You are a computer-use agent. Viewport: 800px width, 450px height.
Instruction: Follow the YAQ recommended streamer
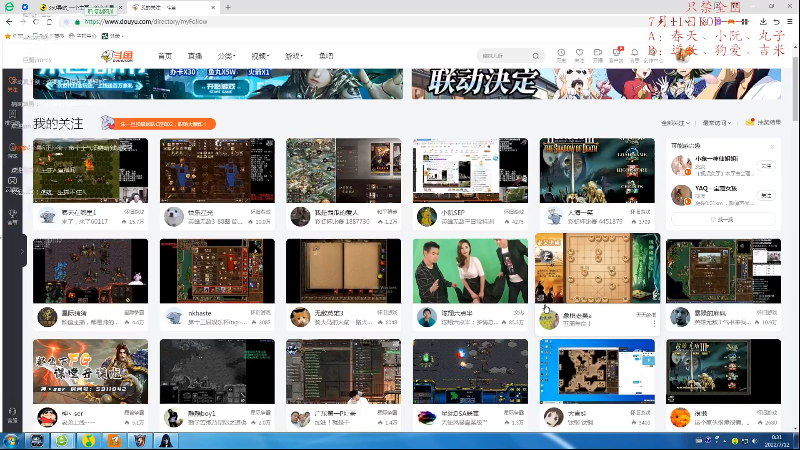point(766,195)
